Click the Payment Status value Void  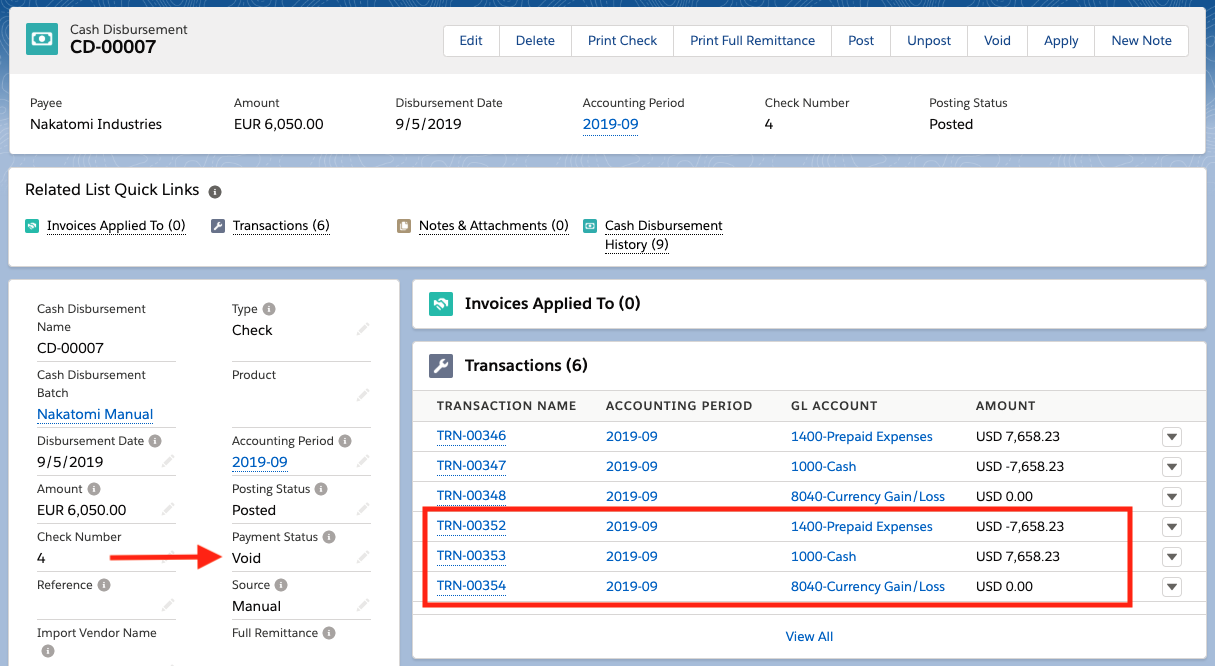pos(246,558)
